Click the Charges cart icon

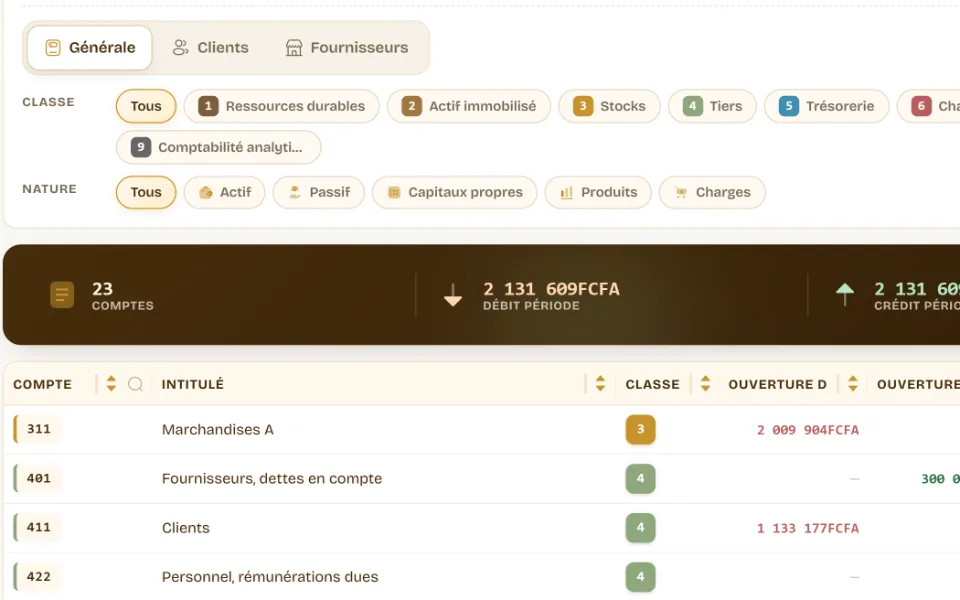coord(681,192)
